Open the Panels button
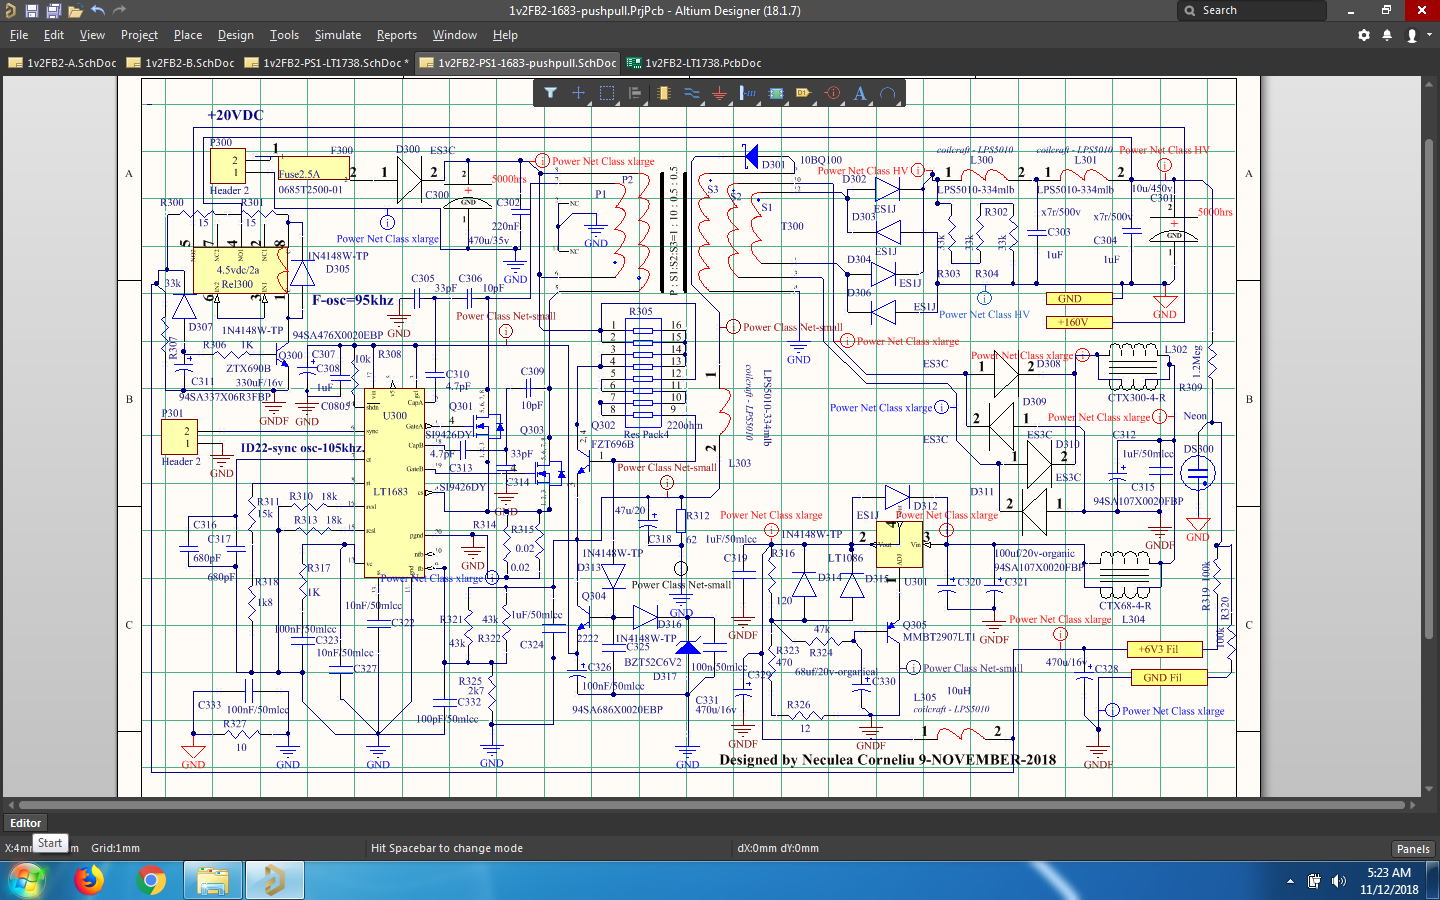The image size is (1440, 900). [1413, 849]
